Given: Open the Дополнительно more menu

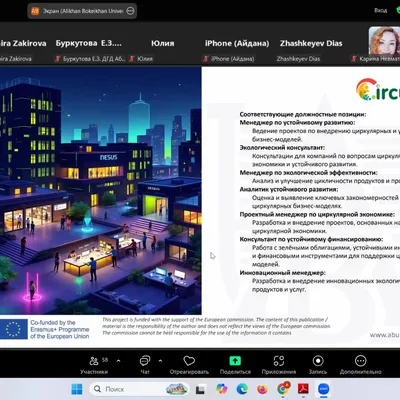Looking at the screenshot, I should pyautogui.click(x=361, y=365).
